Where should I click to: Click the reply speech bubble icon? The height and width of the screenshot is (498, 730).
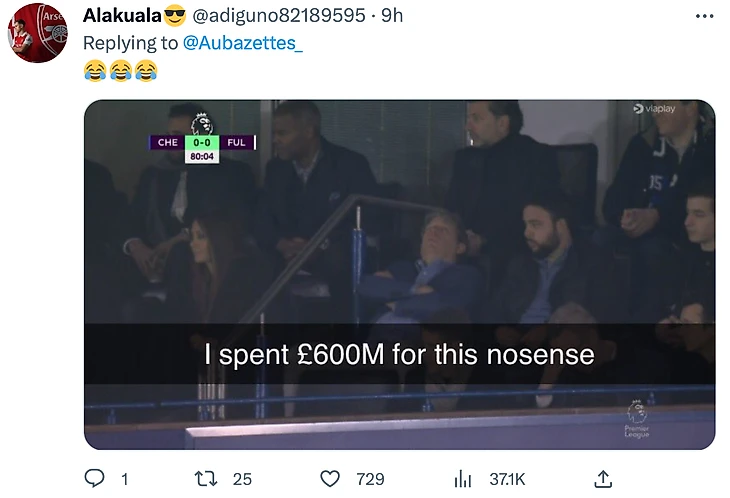point(94,479)
